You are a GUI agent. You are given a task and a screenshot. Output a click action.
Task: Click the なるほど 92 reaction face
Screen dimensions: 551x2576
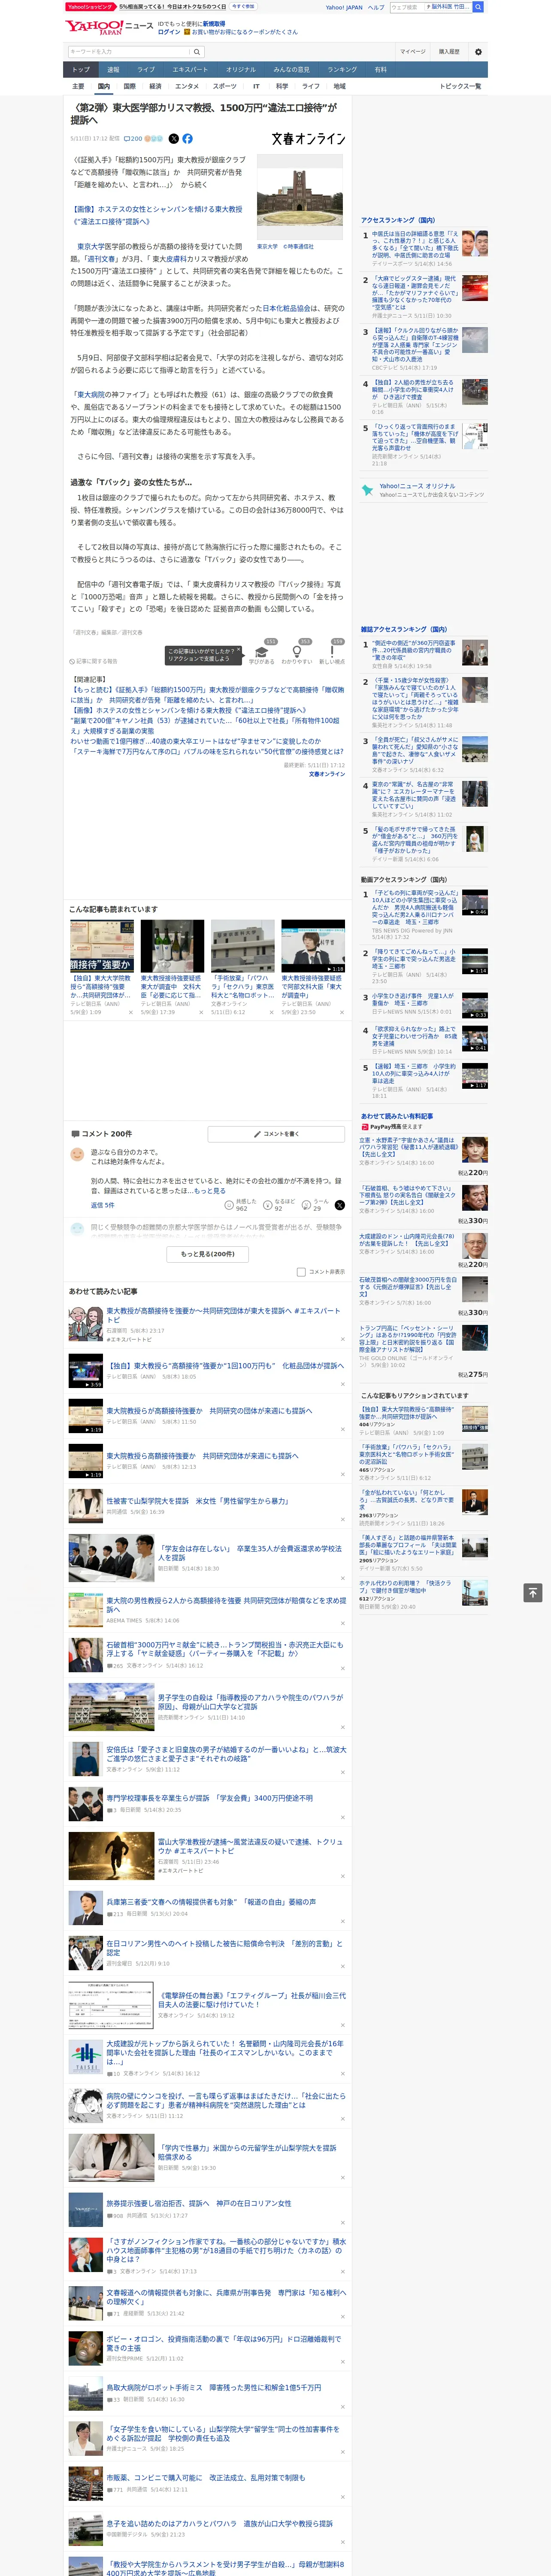[268, 1205]
